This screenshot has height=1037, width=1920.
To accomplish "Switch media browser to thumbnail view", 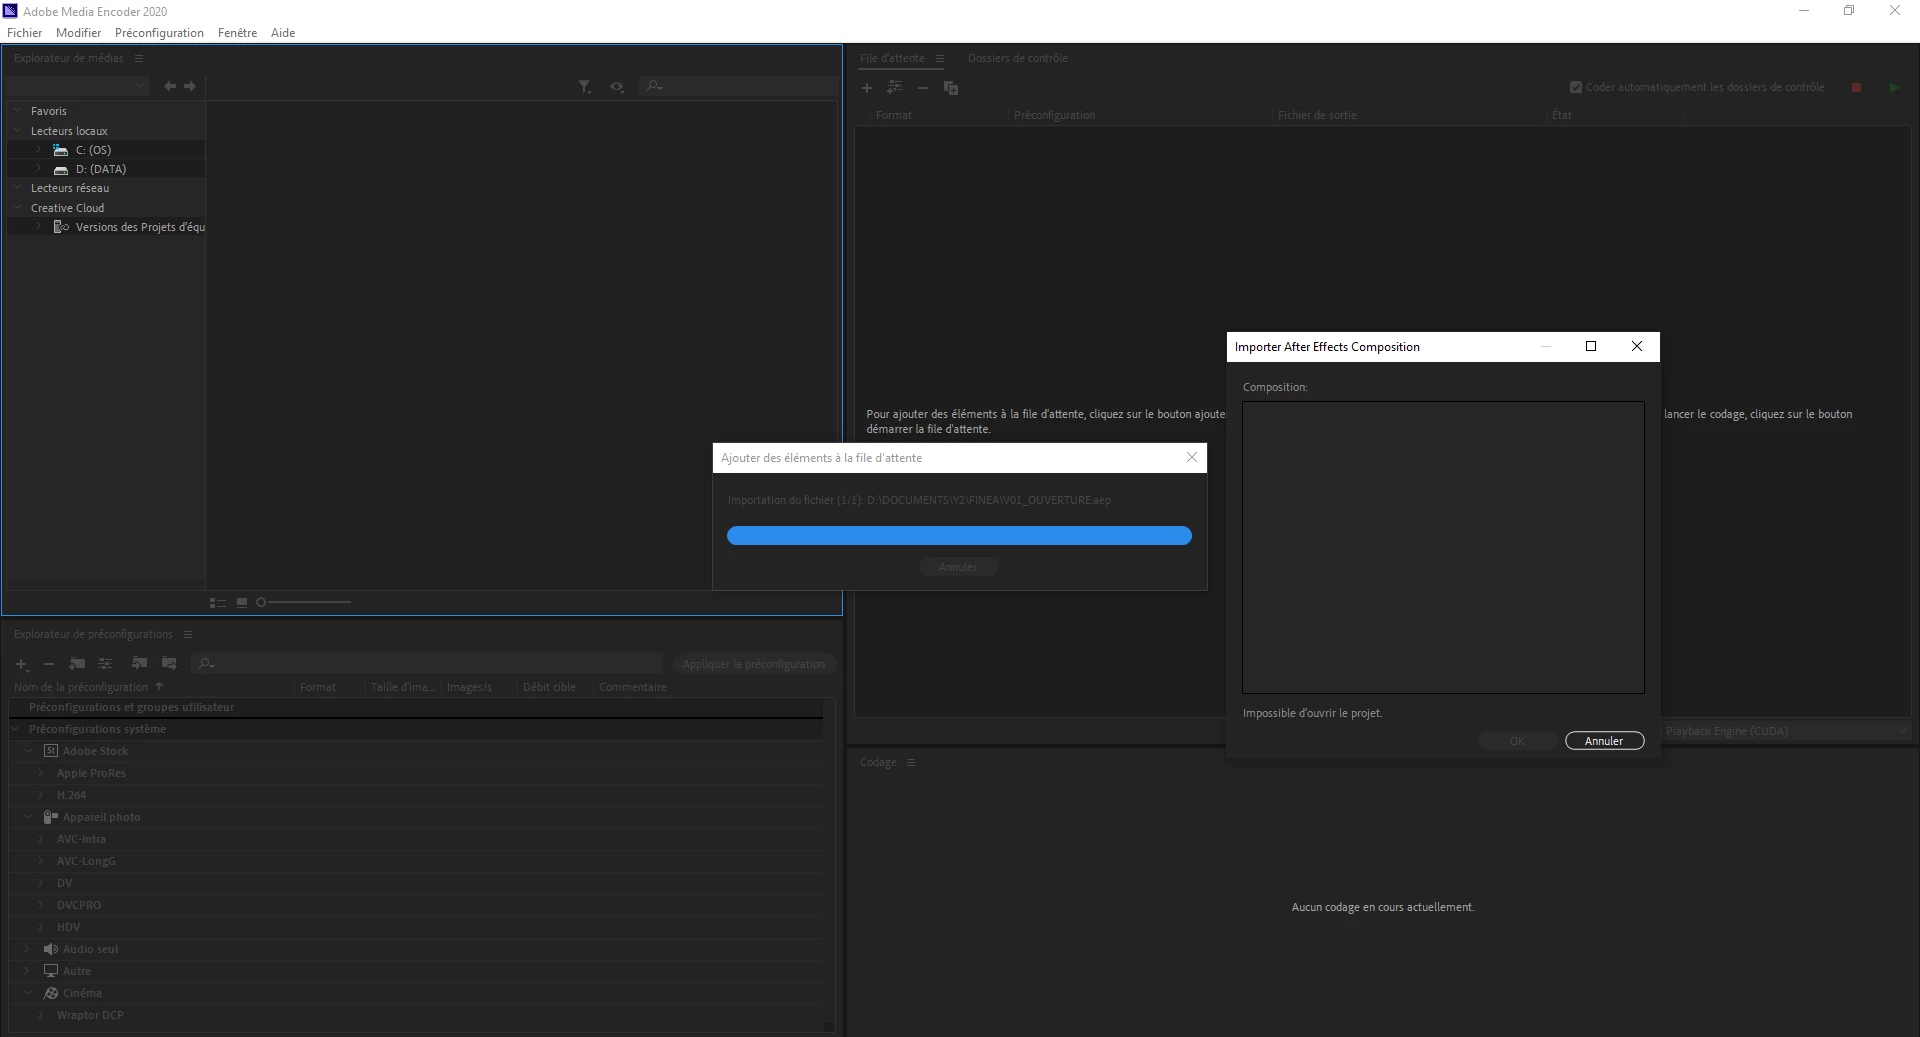I will (241, 602).
